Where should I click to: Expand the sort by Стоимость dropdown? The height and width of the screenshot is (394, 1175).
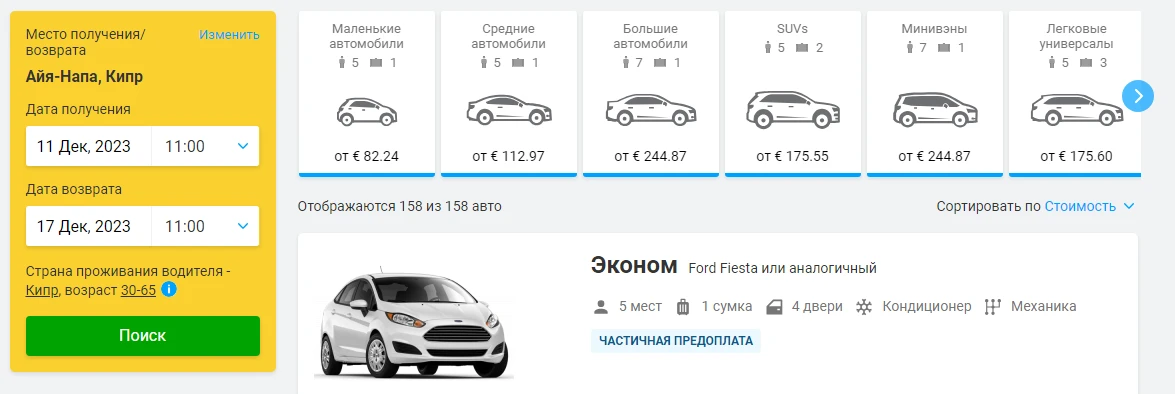point(1090,206)
